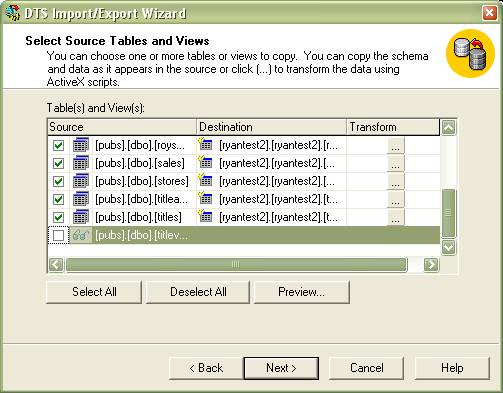This screenshot has width=503, height=393.
Task: Check the [pubs].[dbo].[titlev...] view checkbox
Action: 58,236
